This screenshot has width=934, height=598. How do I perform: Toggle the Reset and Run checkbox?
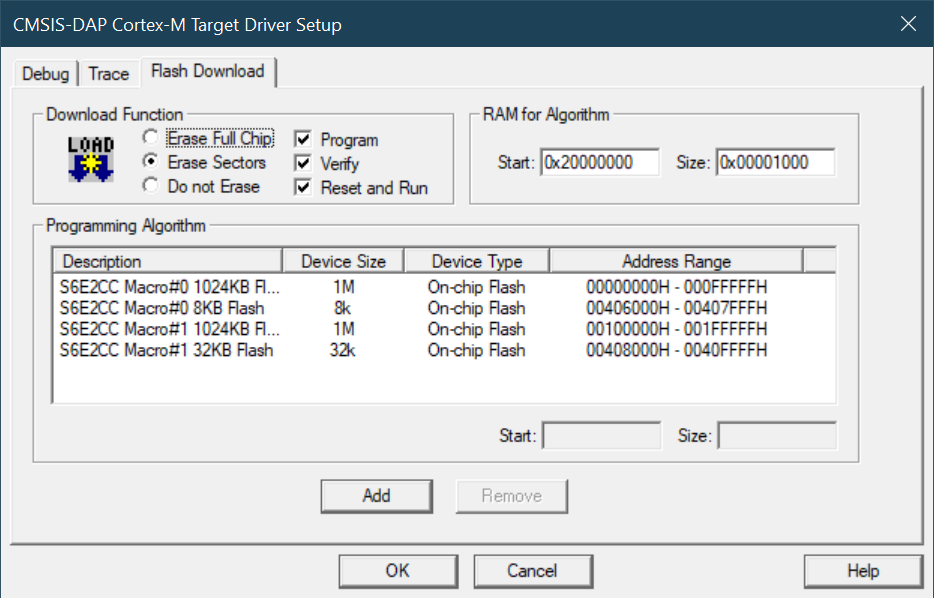[303, 187]
